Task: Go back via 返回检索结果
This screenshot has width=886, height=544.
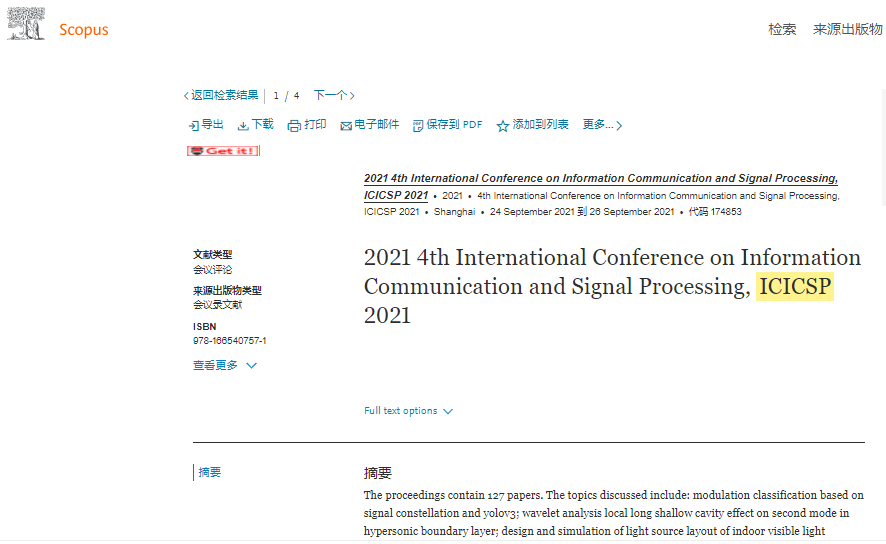Action: (x=221, y=95)
